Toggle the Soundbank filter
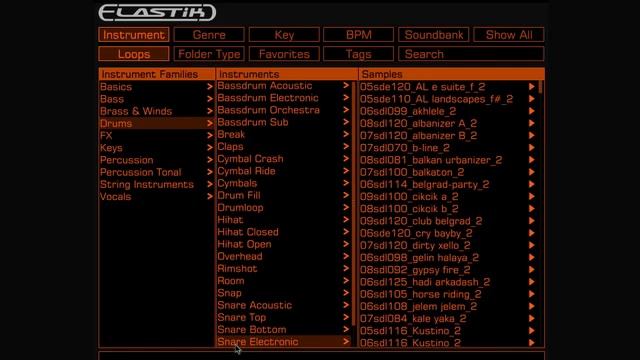The width and height of the screenshot is (640, 360). (x=433, y=35)
